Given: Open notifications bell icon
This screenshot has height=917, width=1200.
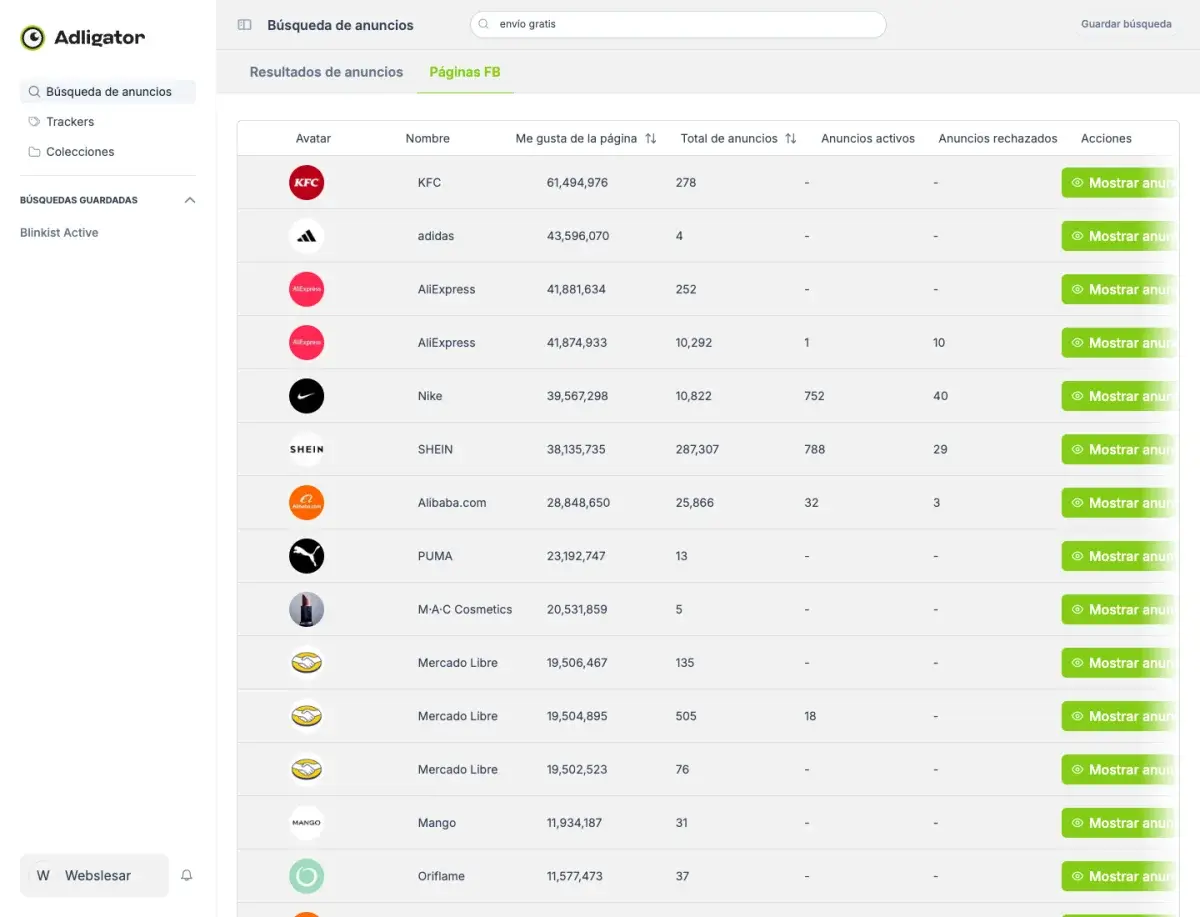Looking at the screenshot, I should [x=187, y=876].
